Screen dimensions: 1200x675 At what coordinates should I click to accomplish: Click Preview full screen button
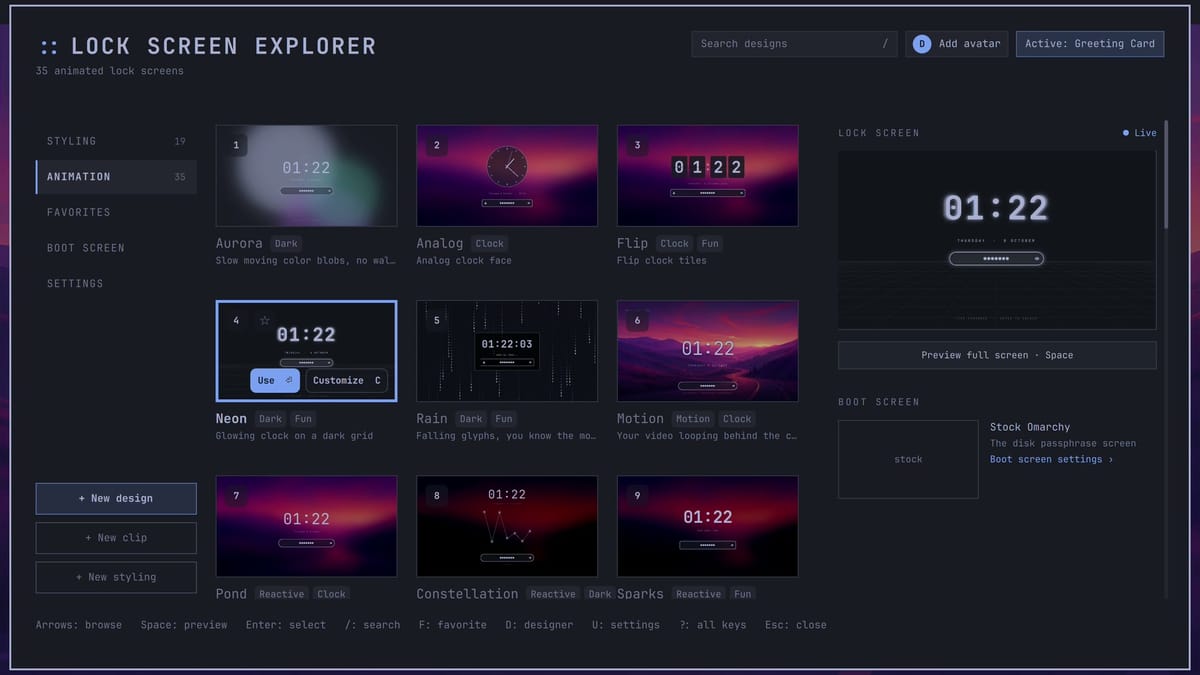997,355
